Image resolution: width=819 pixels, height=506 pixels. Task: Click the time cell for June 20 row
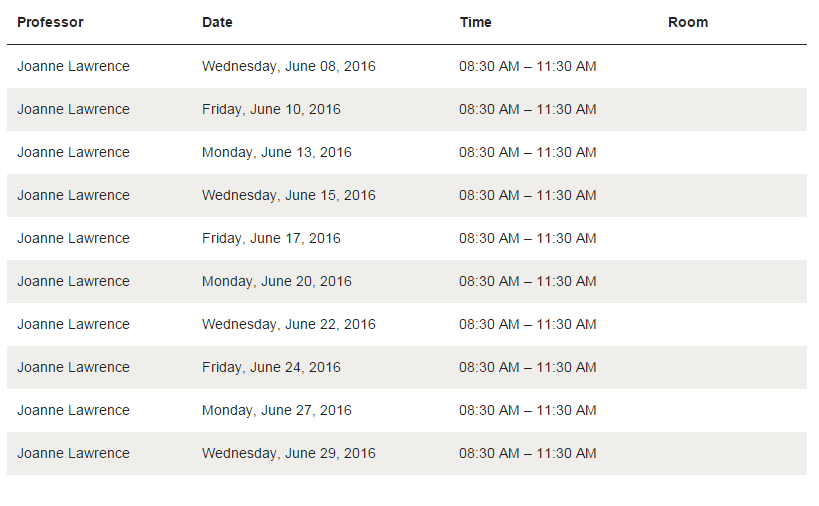528,281
